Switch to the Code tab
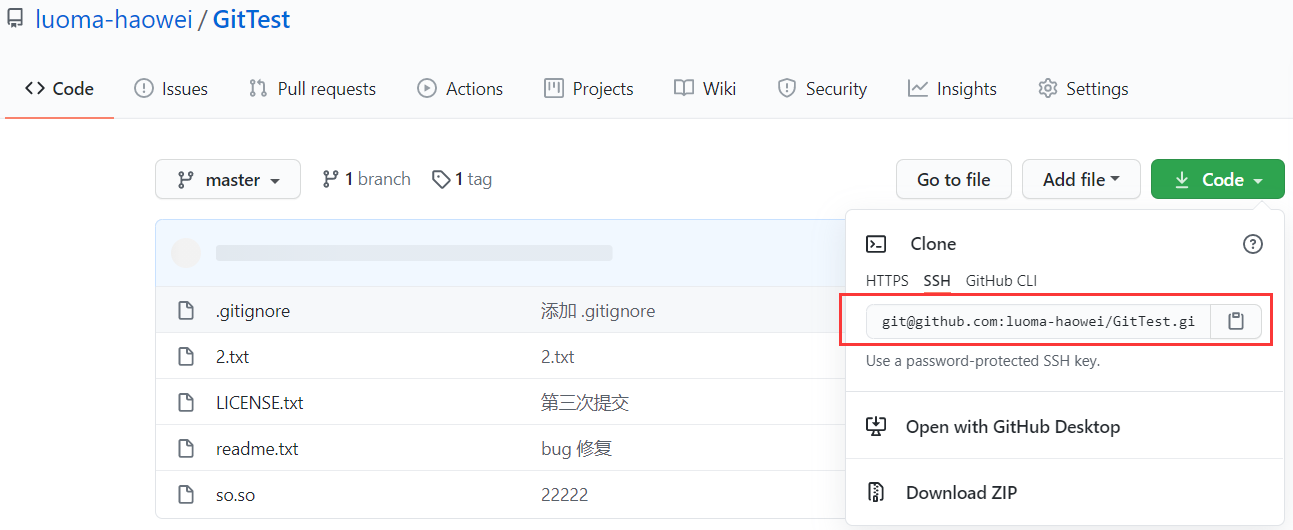This screenshot has height=530, width=1293. 59,89
